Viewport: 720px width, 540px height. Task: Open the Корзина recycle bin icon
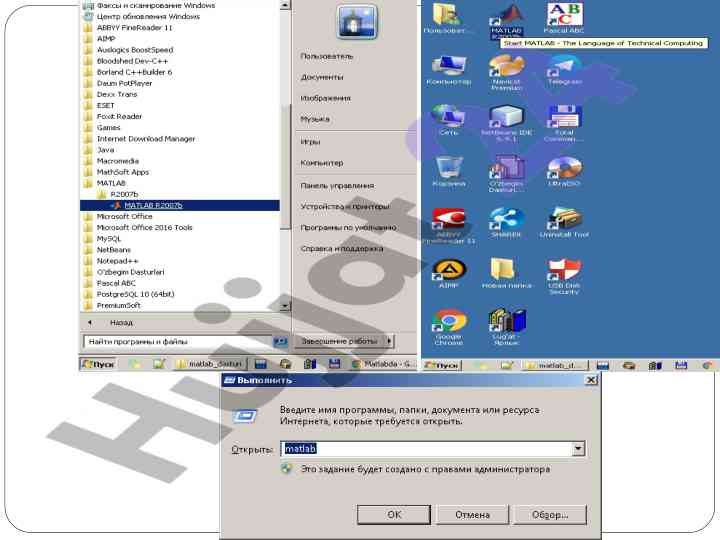point(449,170)
